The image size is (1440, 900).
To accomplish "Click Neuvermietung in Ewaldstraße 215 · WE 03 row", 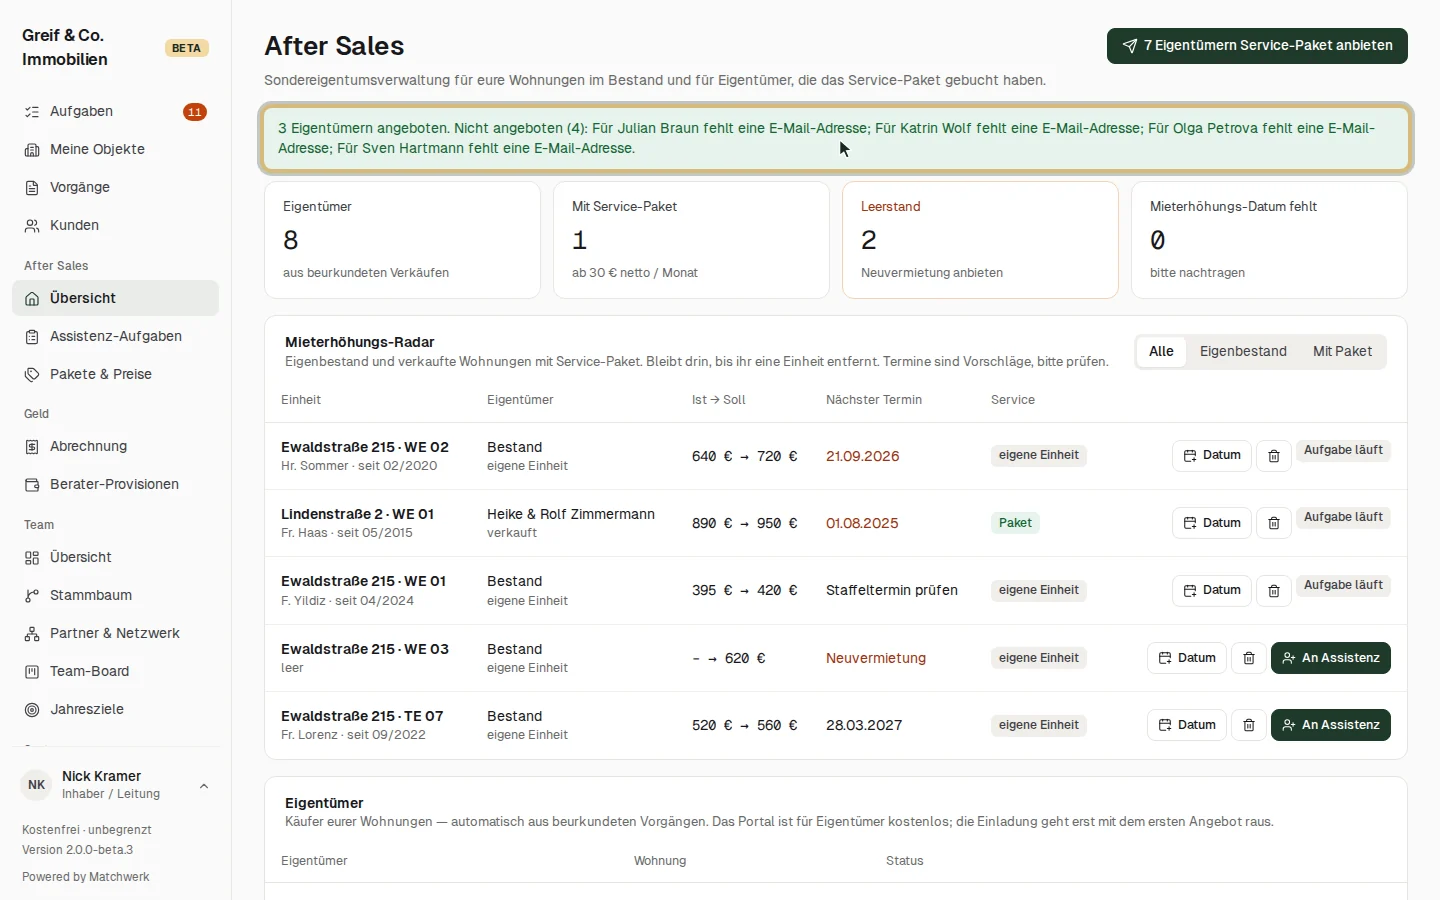I will pos(876,658).
